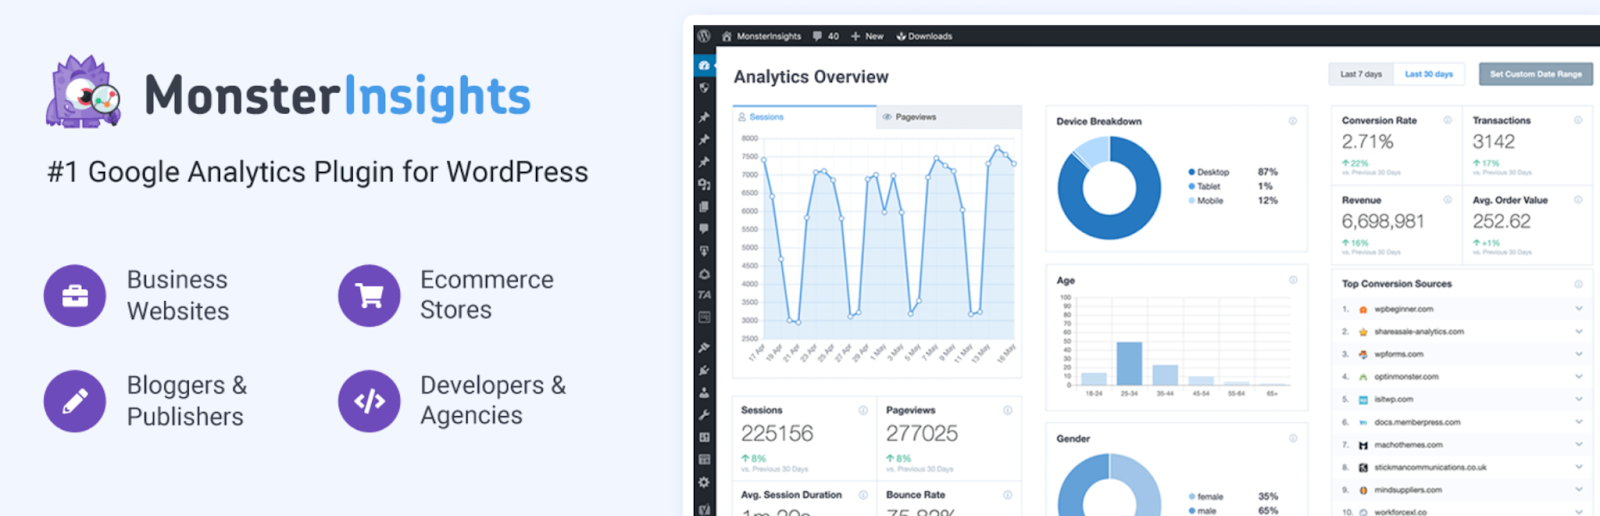The image size is (1600, 516).
Task: Click the info icon beside Conversion Rate
Action: click(1447, 120)
